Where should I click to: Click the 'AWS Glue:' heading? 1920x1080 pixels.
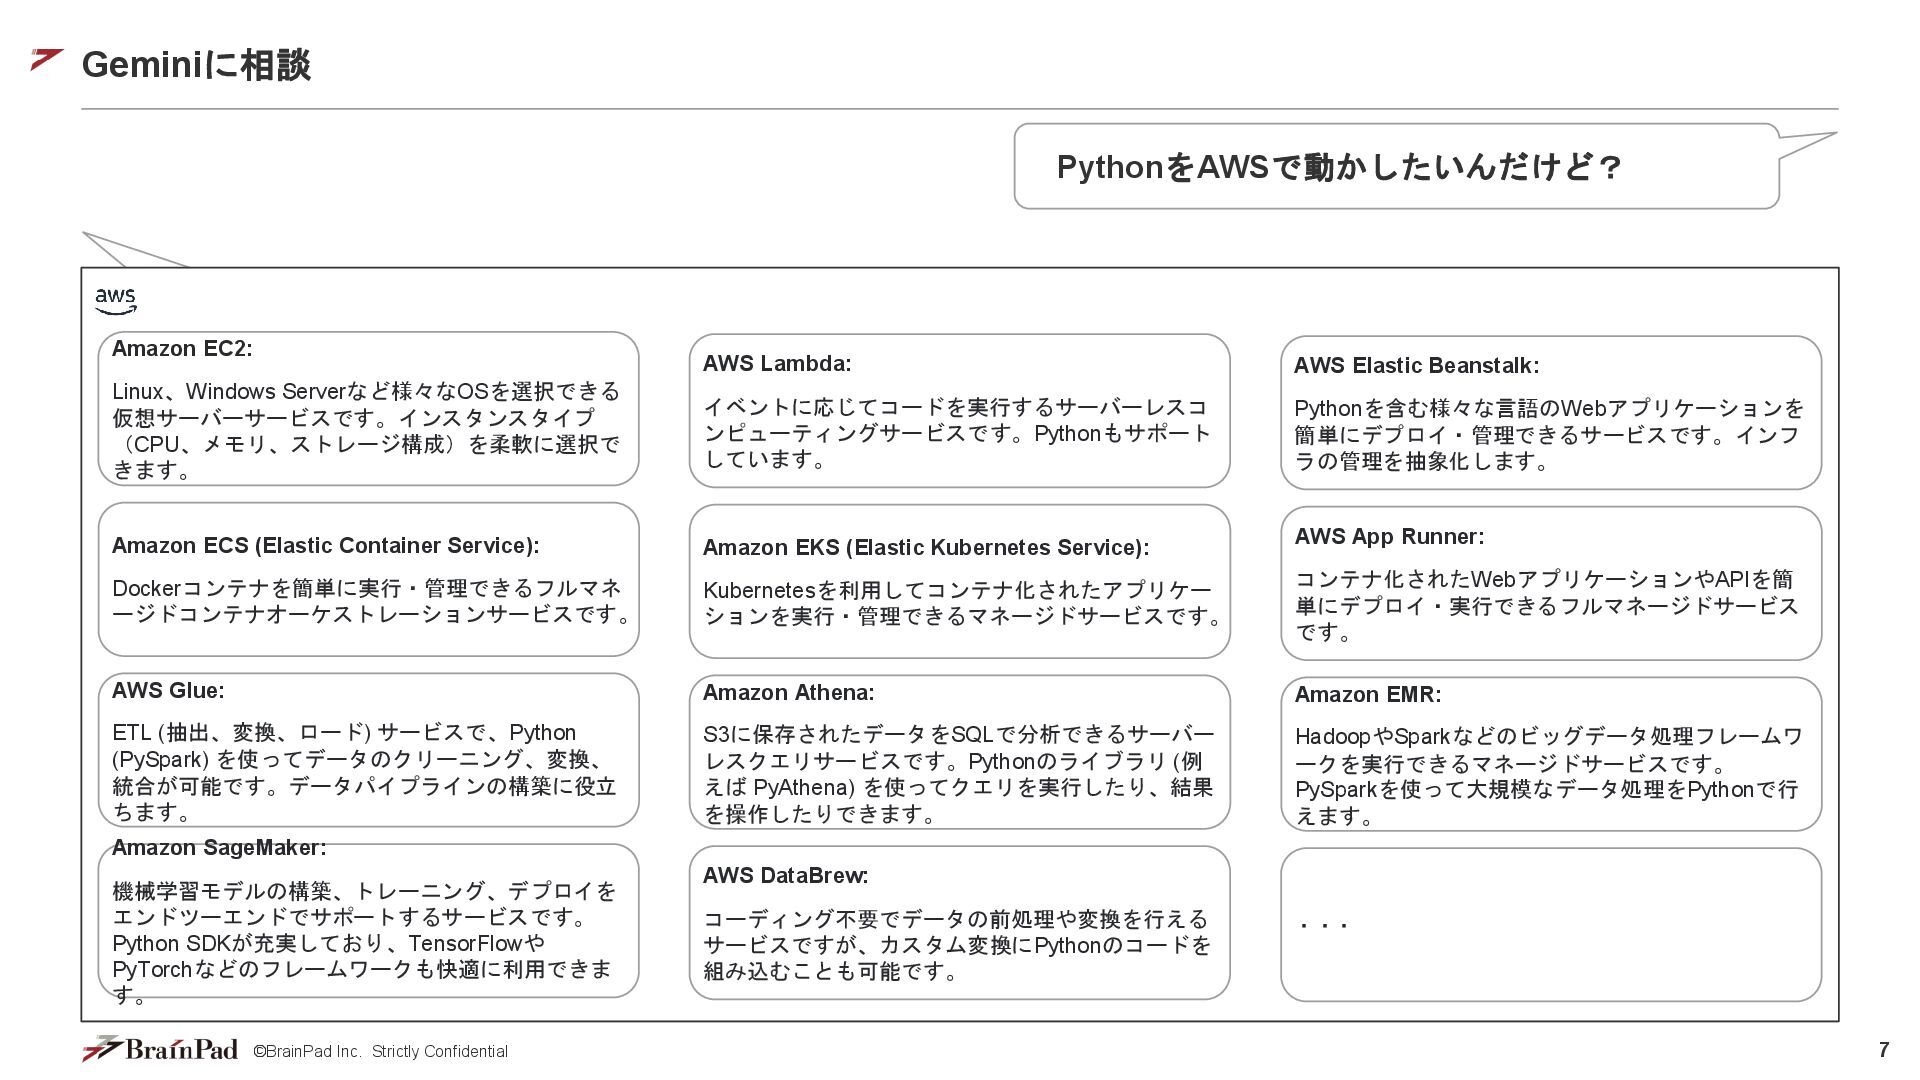(x=168, y=691)
